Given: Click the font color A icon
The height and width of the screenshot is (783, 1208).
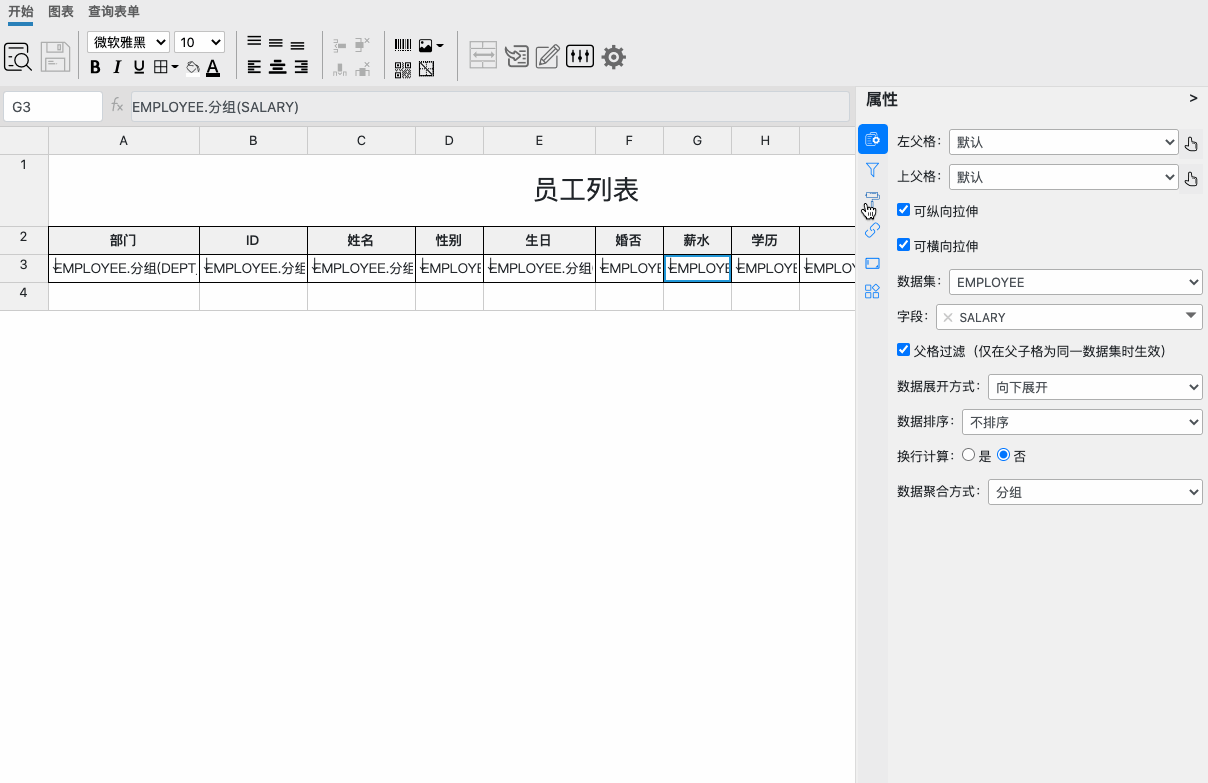Looking at the screenshot, I should (213, 68).
